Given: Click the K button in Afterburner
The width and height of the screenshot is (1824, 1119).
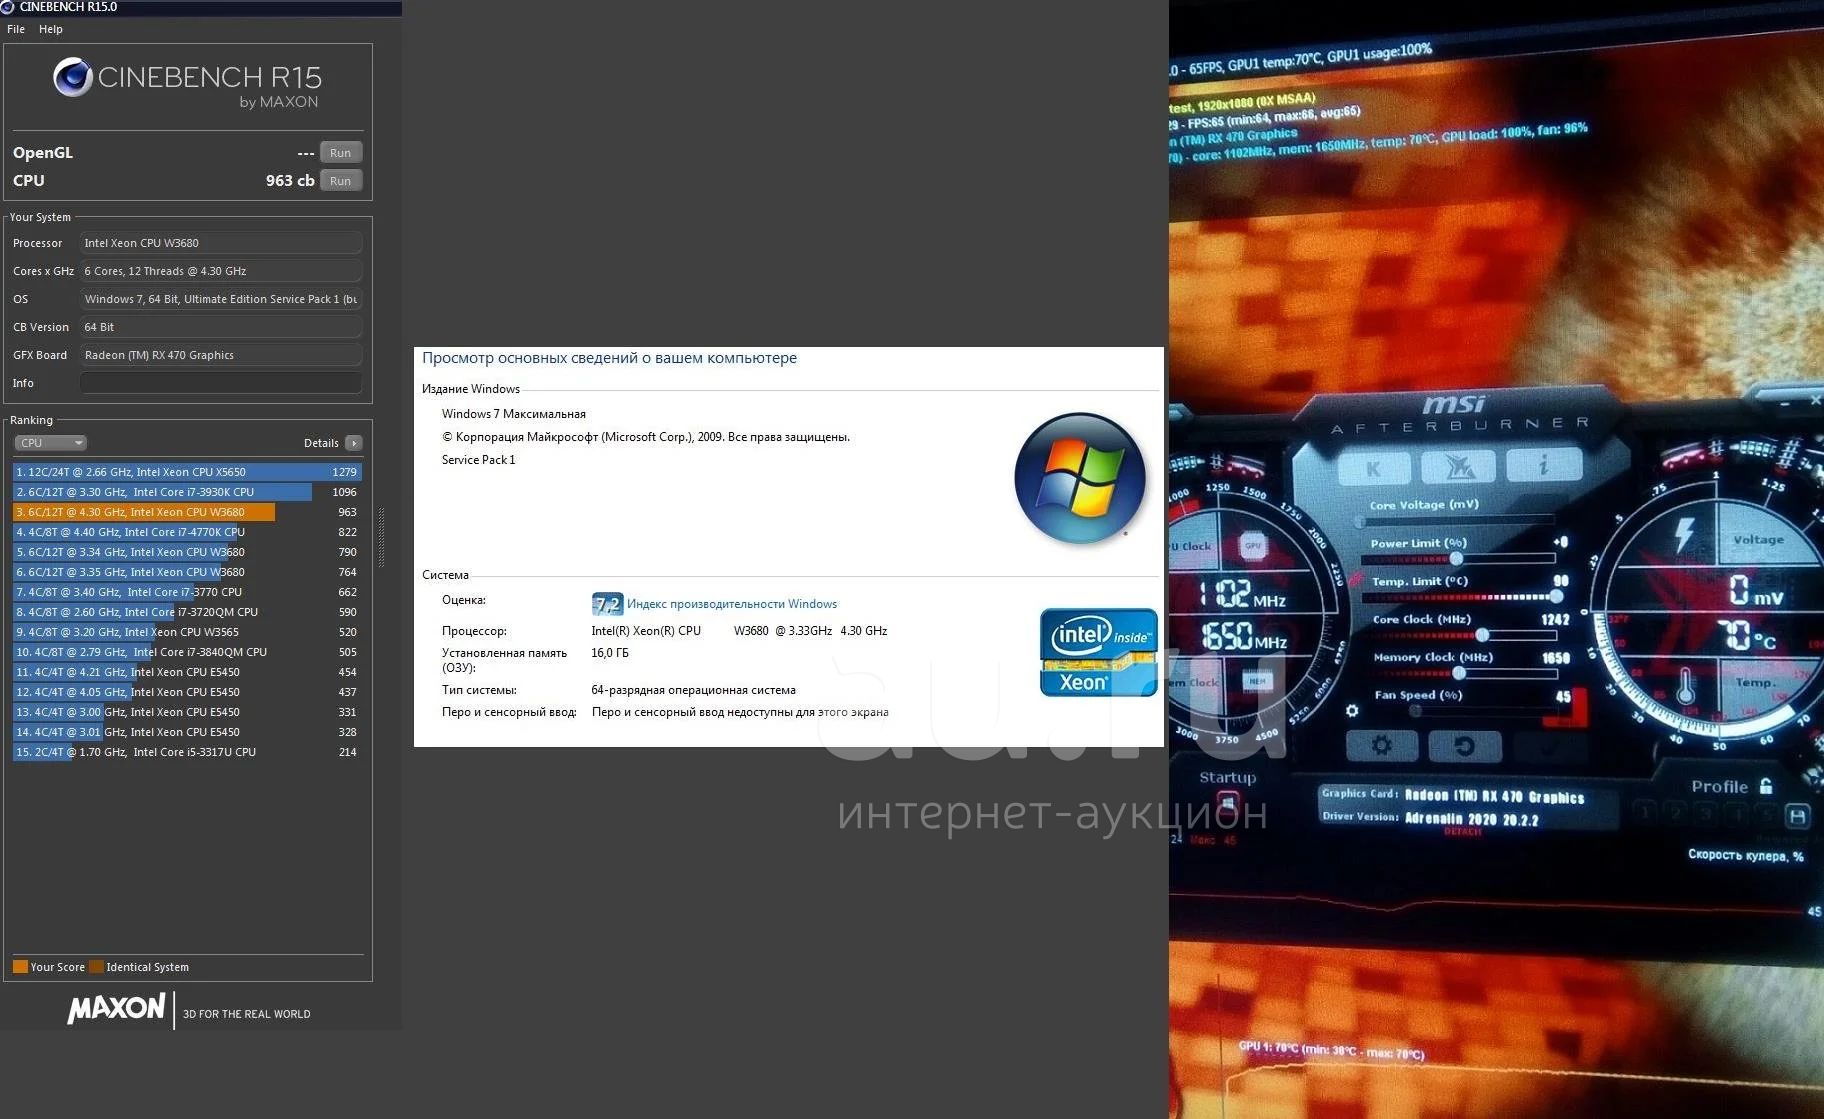Looking at the screenshot, I should (x=1373, y=468).
